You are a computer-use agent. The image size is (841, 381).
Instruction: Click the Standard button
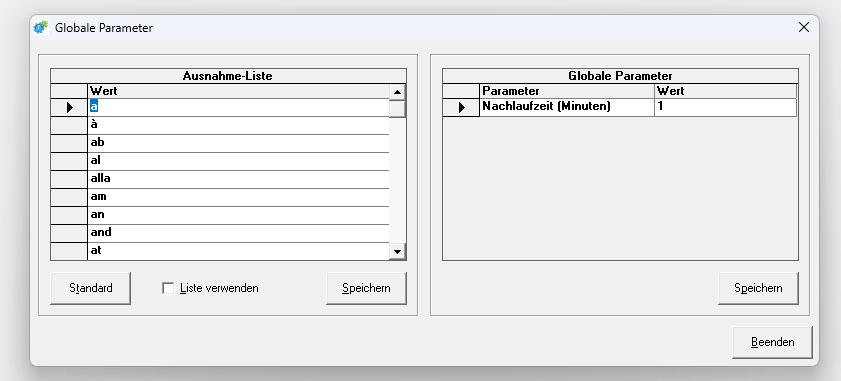pos(91,288)
